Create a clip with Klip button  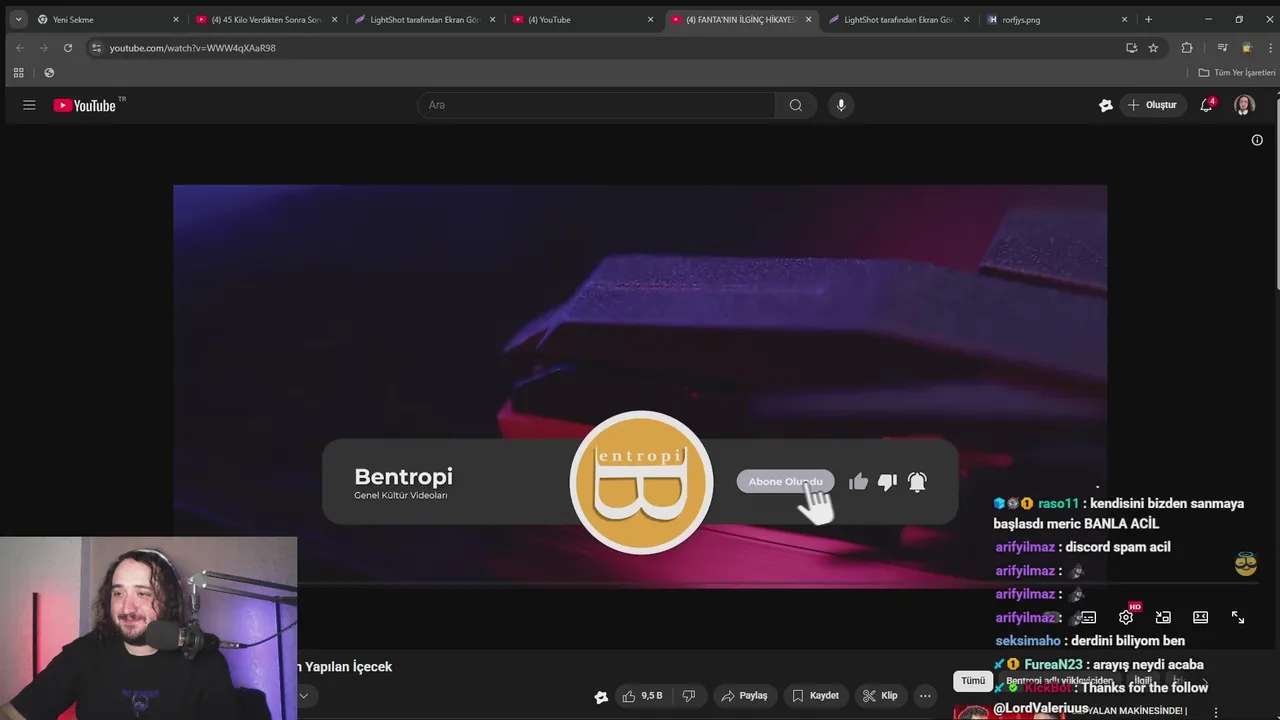[880, 696]
